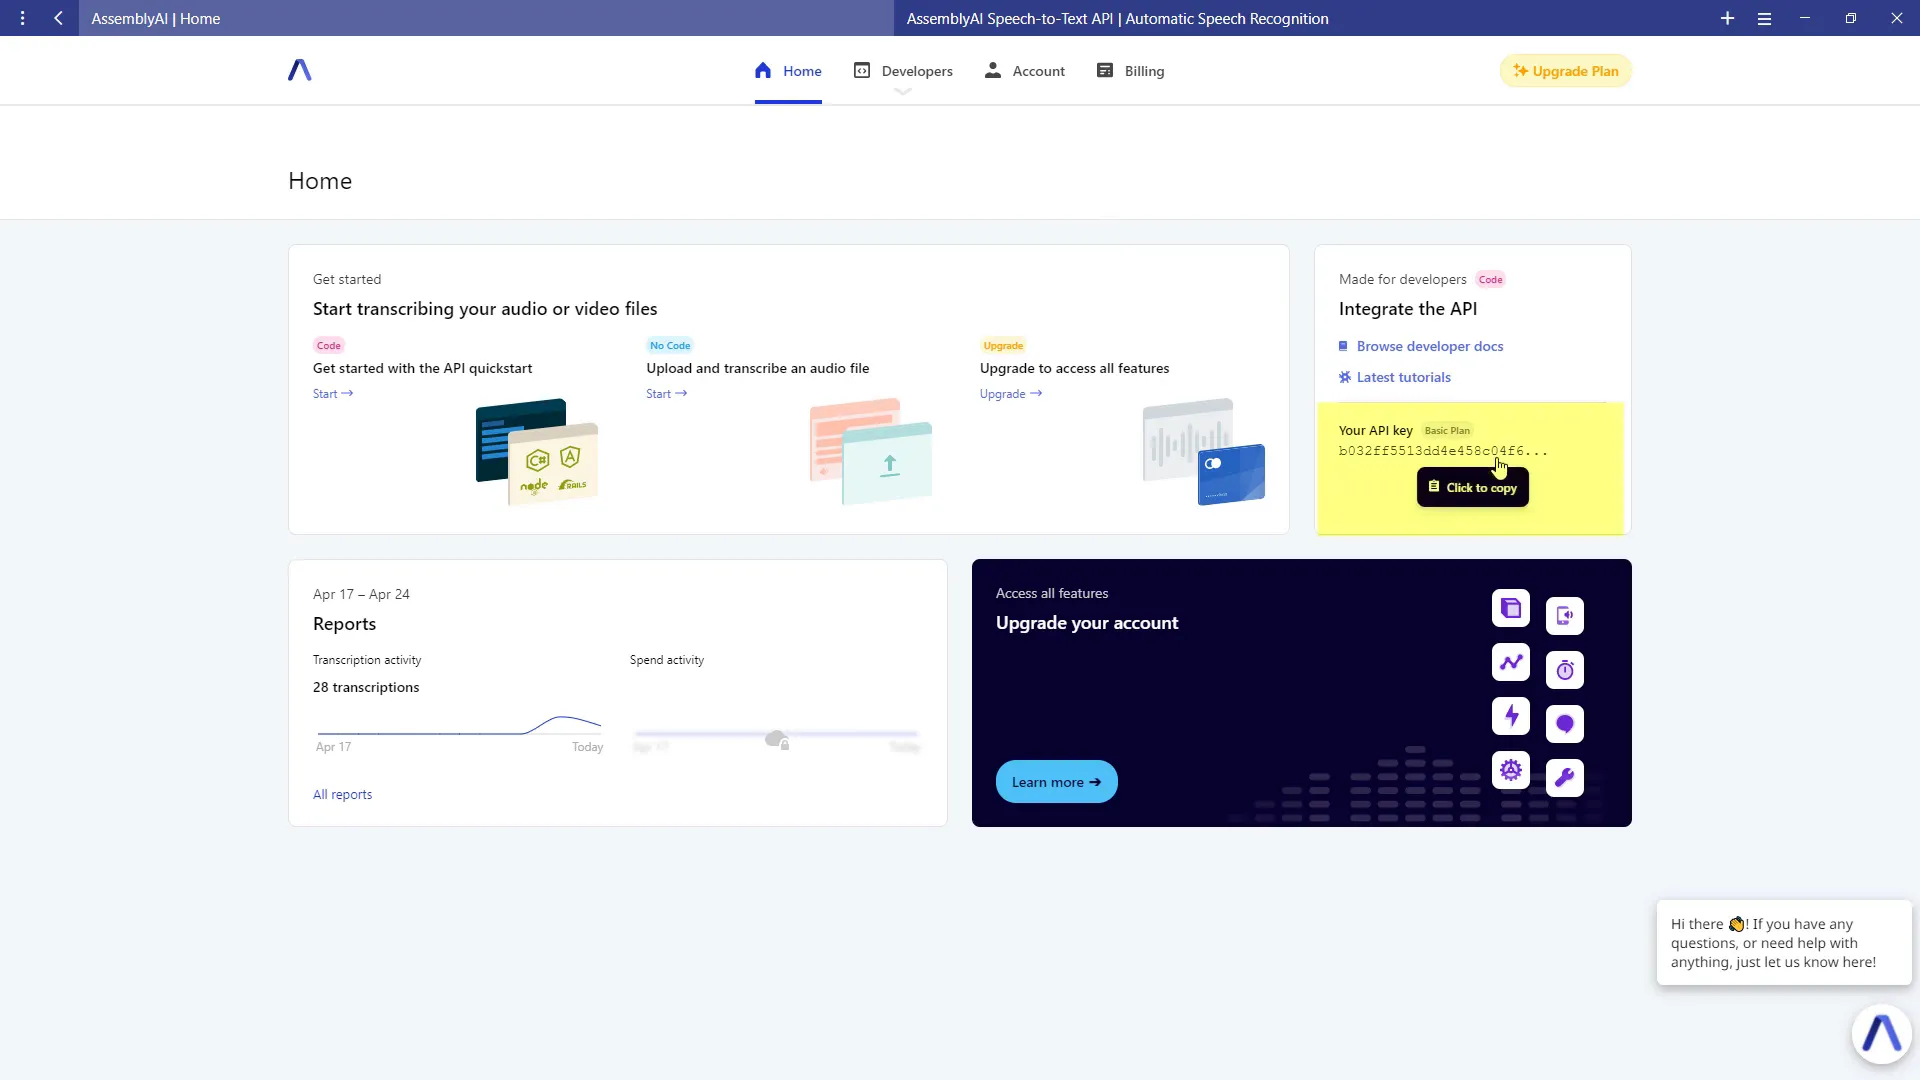Click the gear cog feature icon
1920x1080 pixels.
pos(1511,770)
